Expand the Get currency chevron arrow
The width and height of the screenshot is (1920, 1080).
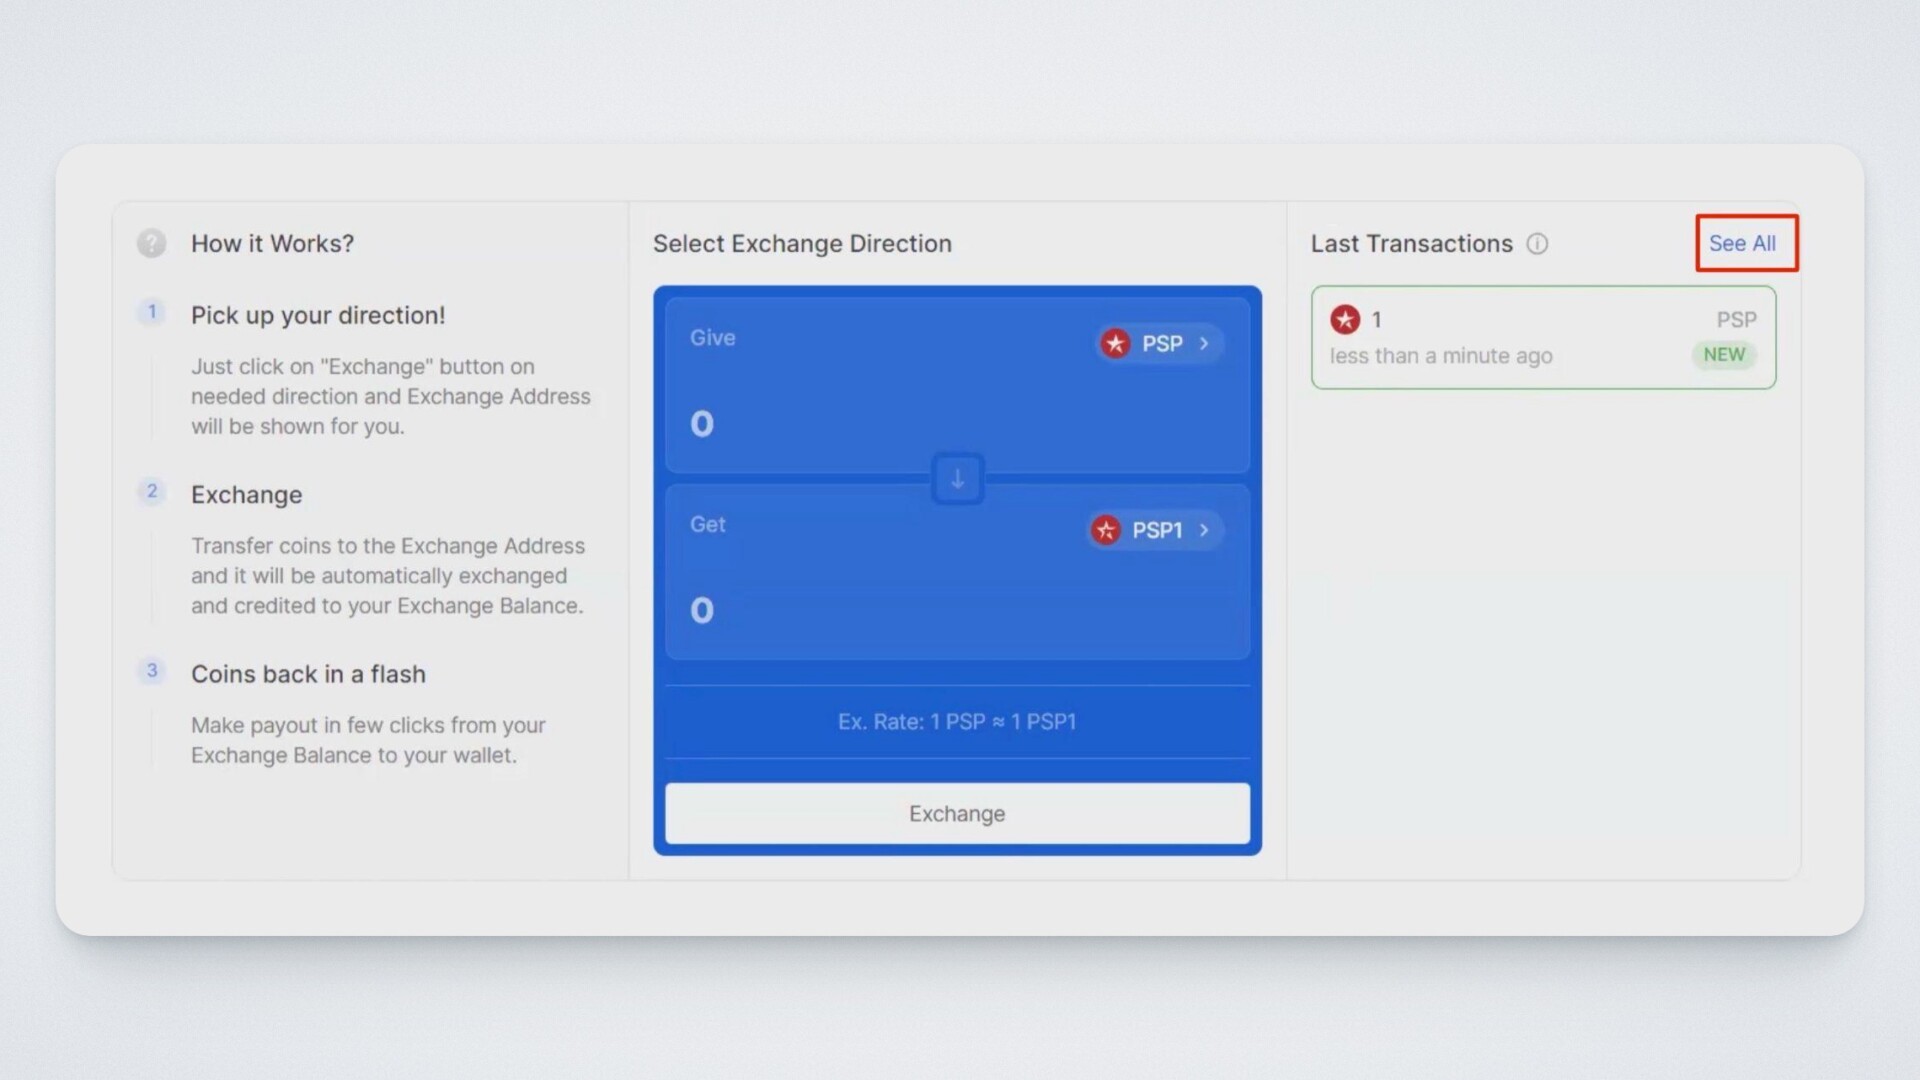click(1204, 530)
